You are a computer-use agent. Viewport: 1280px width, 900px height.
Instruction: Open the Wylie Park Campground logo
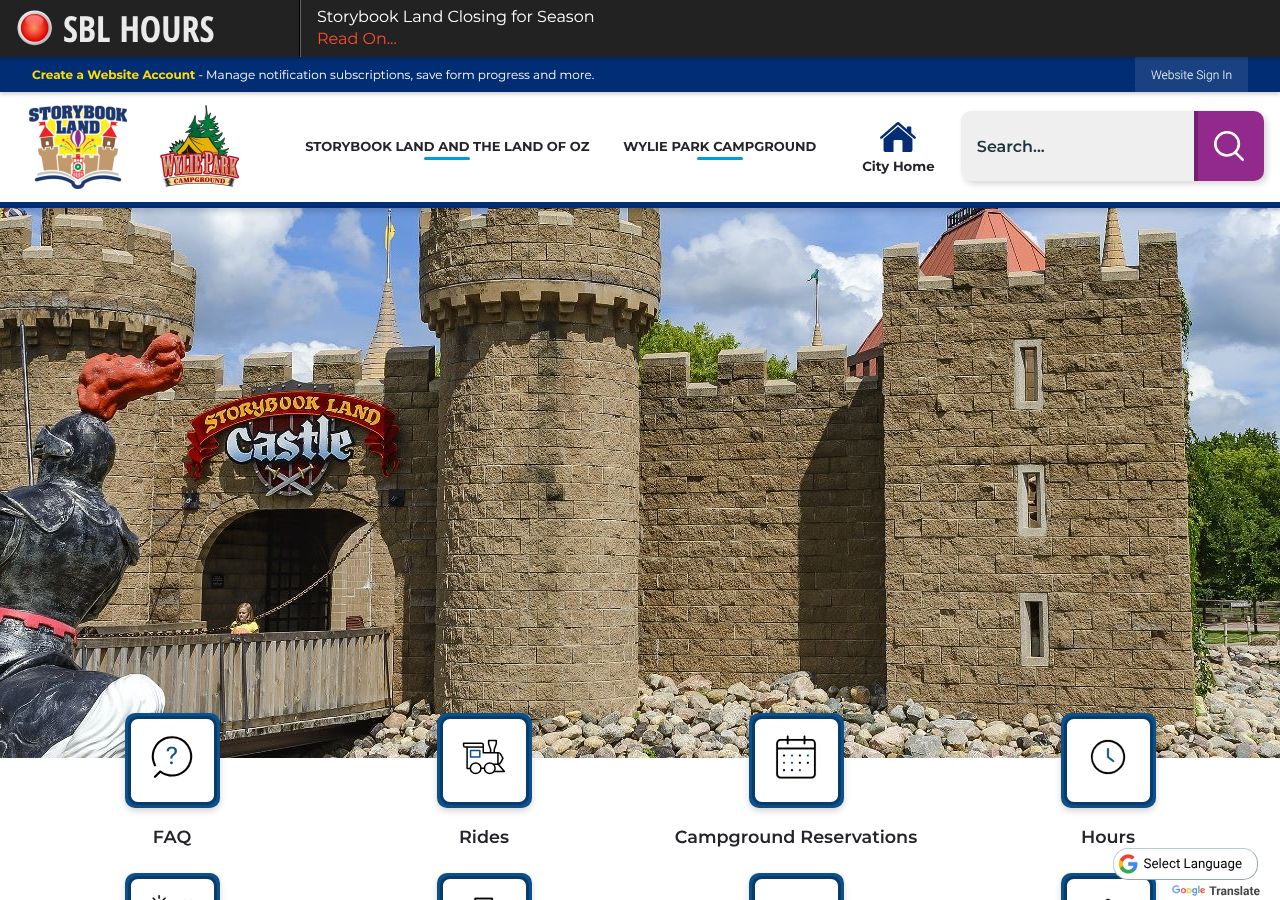pos(199,146)
